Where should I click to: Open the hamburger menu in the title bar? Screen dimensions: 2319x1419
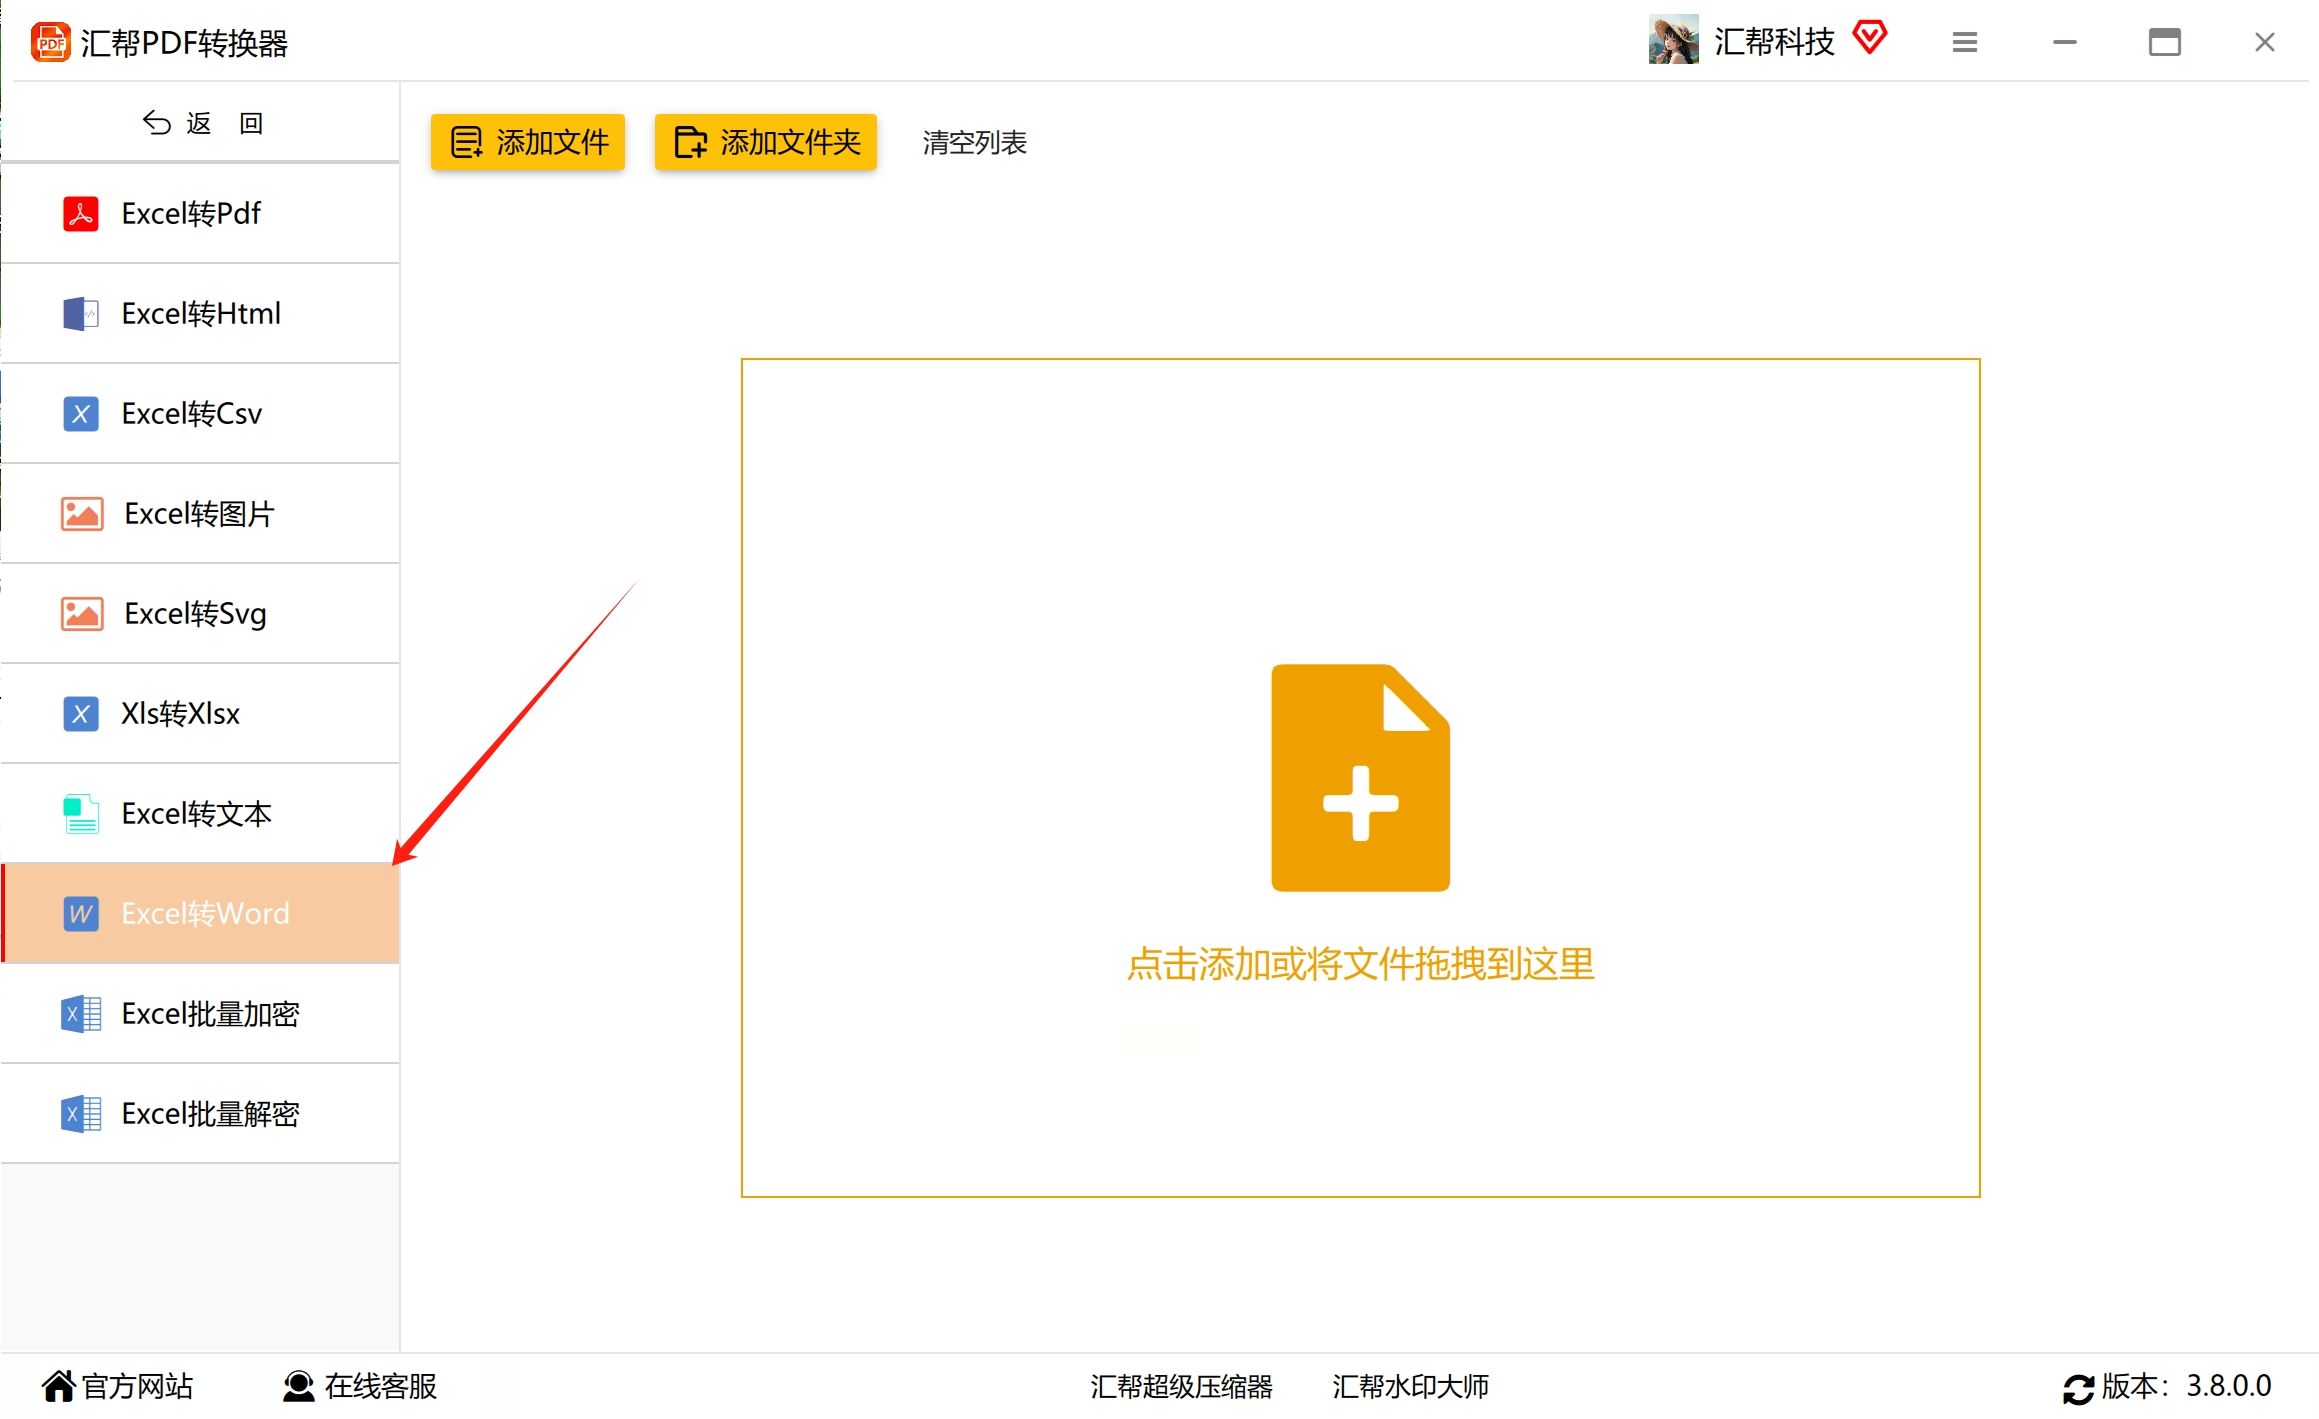point(1964,42)
